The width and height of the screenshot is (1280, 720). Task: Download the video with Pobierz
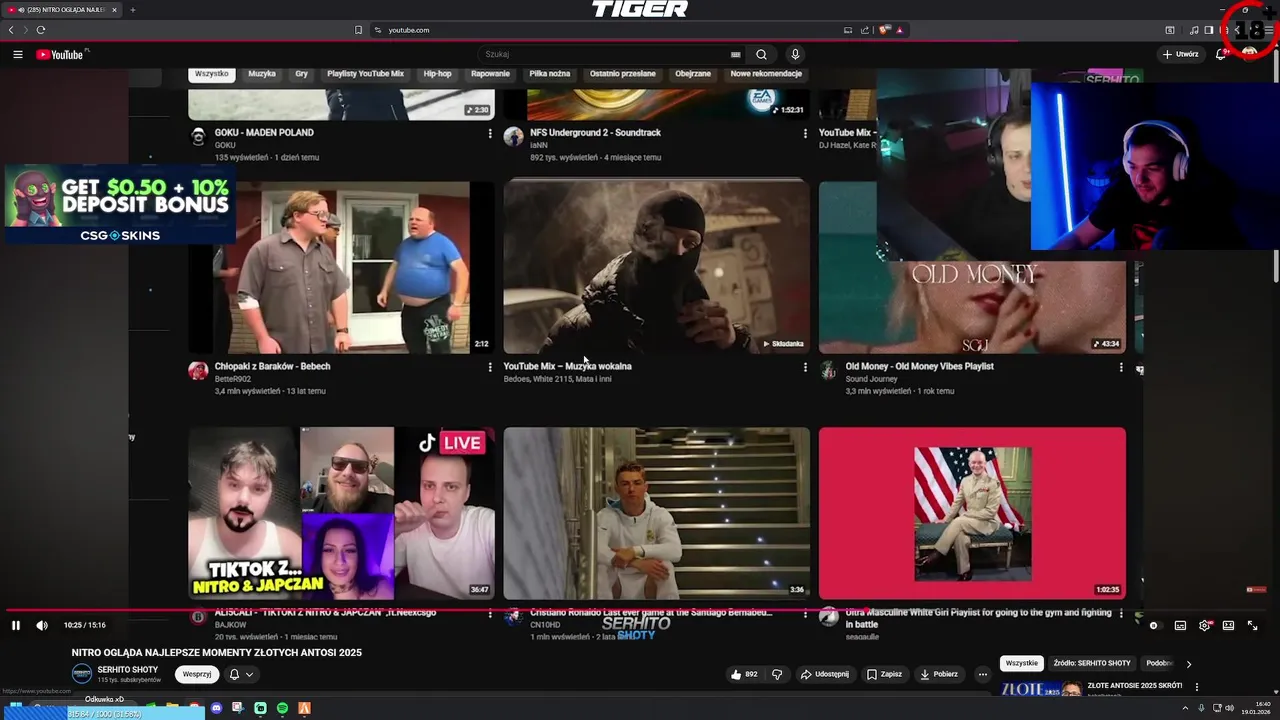coord(939,674)
